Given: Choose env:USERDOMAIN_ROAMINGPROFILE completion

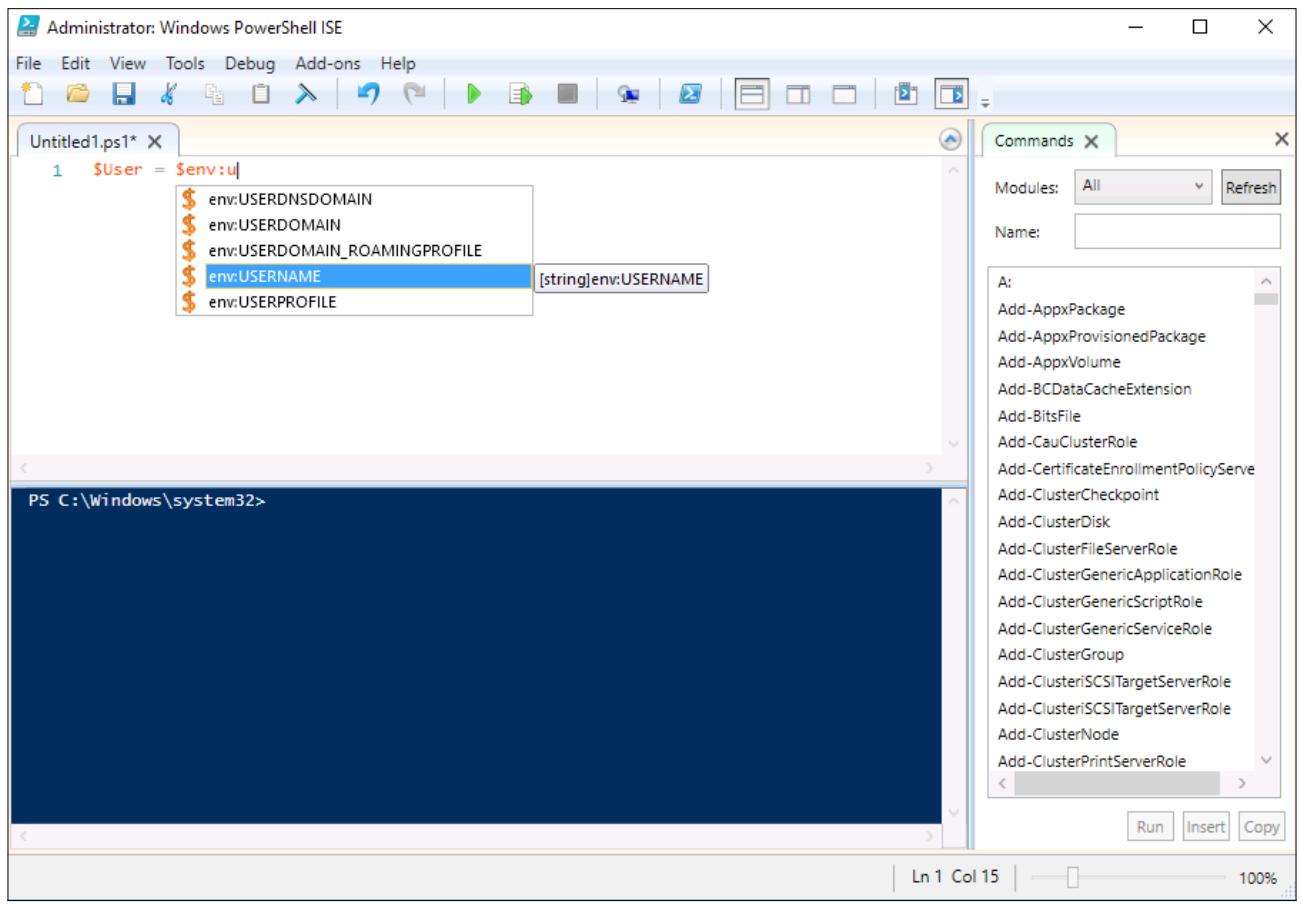Looking at the screenshot, I should (354, 250).
